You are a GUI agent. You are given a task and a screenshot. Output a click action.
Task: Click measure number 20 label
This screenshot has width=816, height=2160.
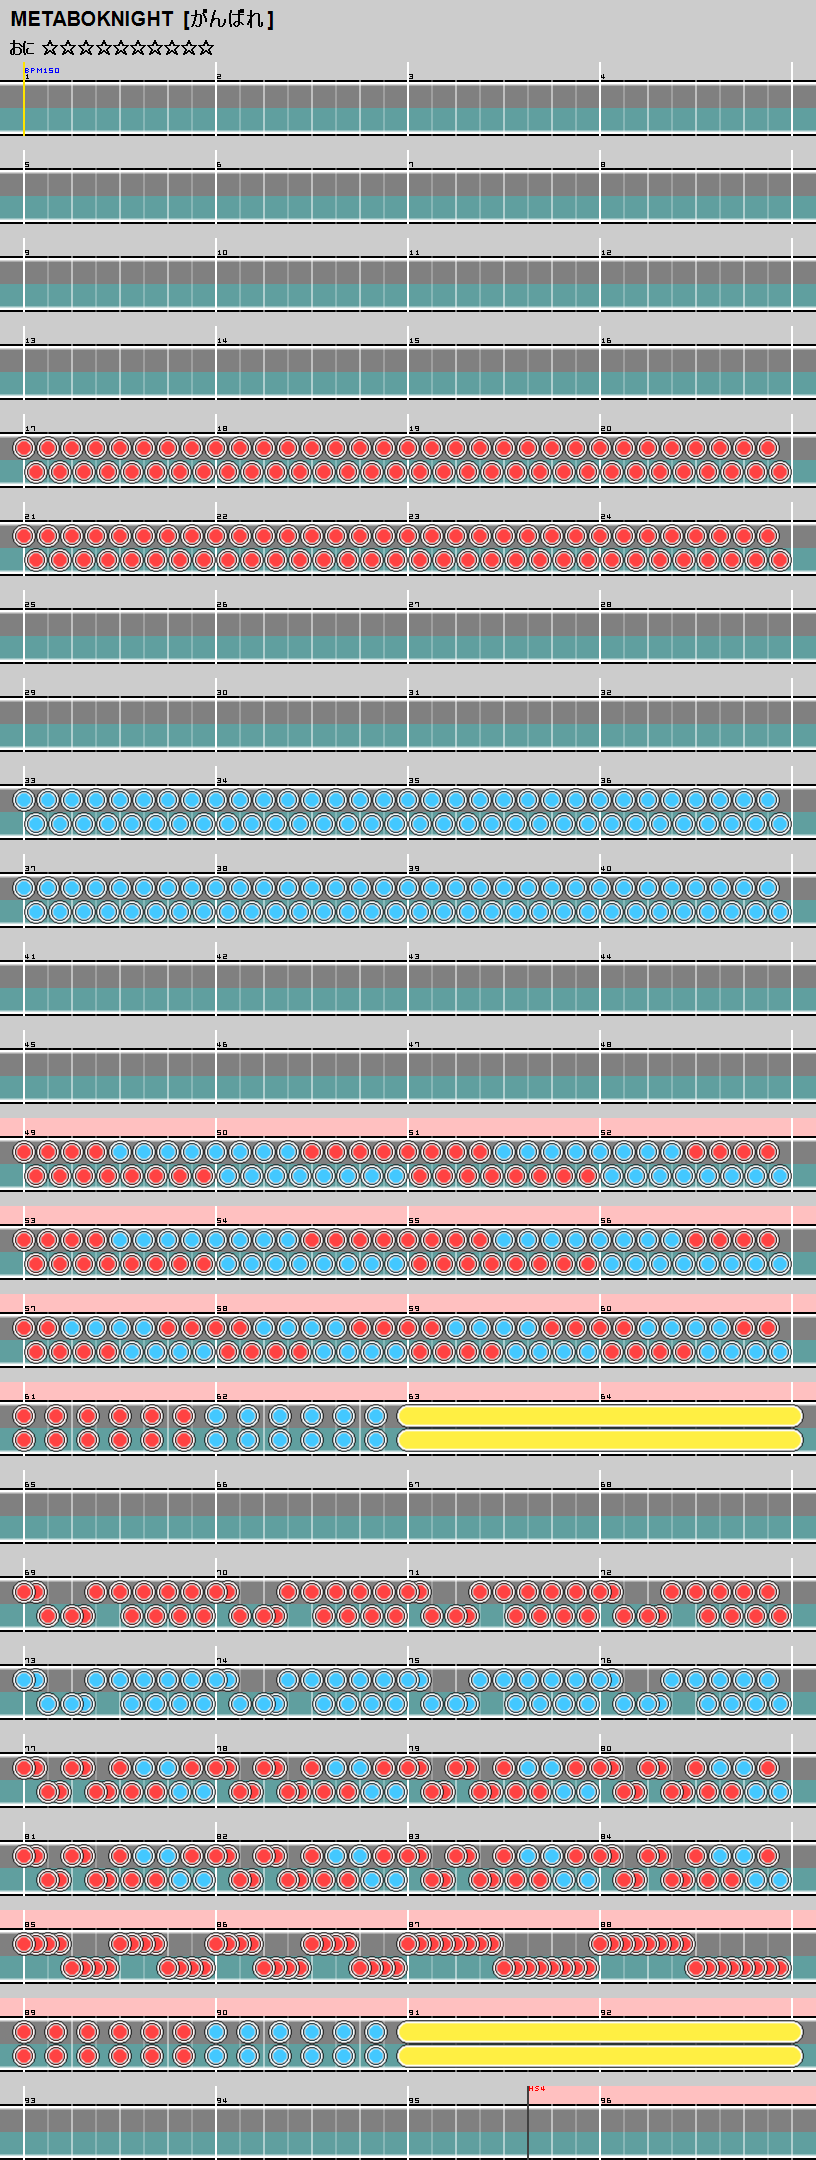[x=606, y=429]
